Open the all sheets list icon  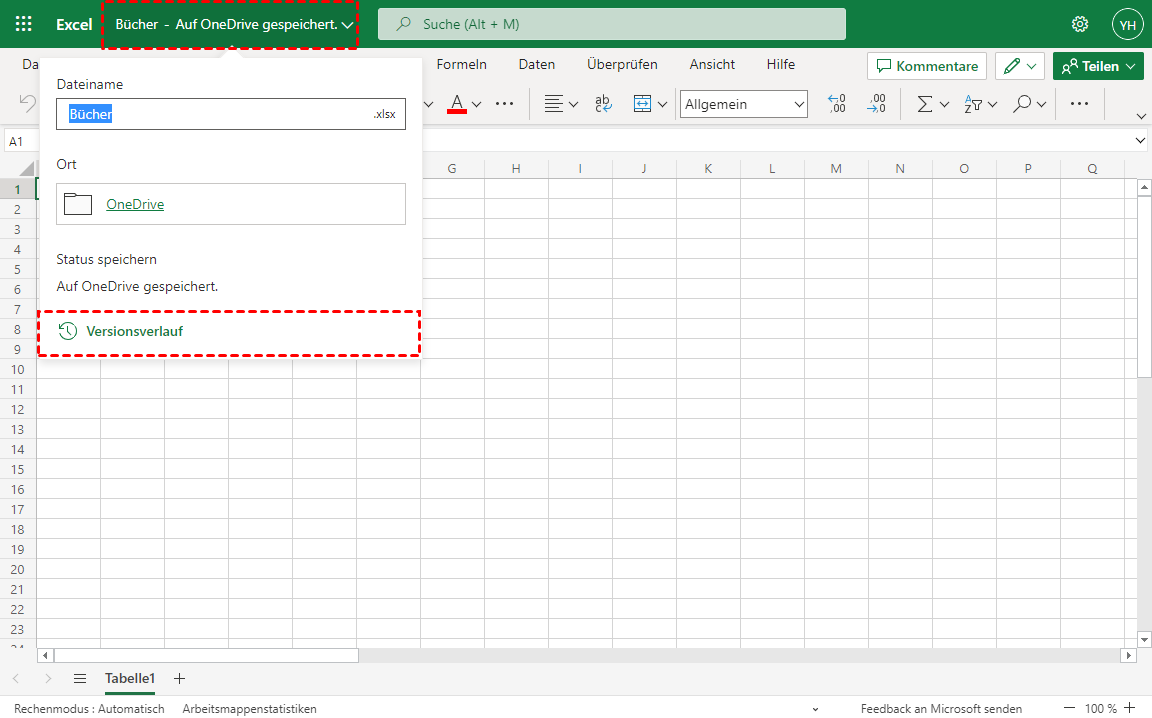(x=80, y=678)
